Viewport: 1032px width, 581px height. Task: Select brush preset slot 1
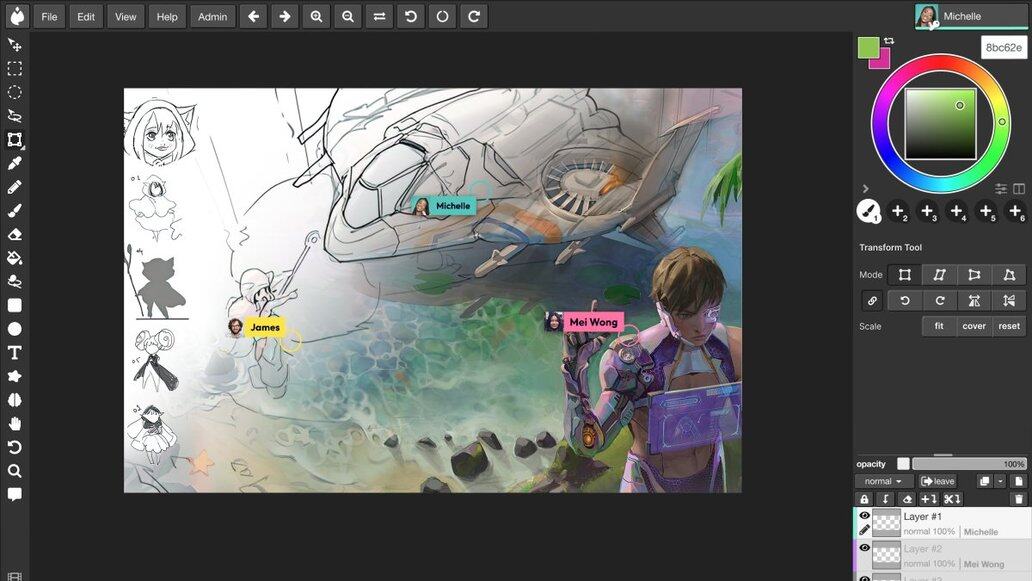869,211
